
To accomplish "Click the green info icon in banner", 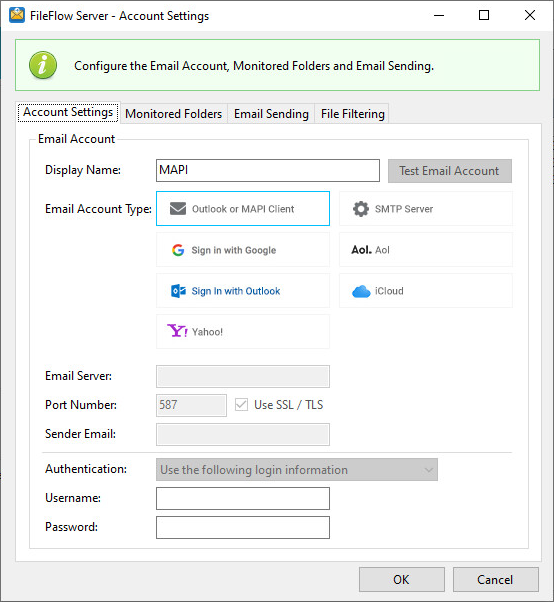I will pos(43,65).
